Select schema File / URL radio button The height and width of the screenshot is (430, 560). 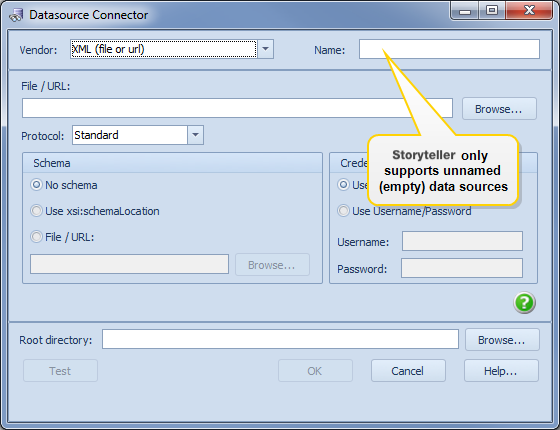pos(36,237)
